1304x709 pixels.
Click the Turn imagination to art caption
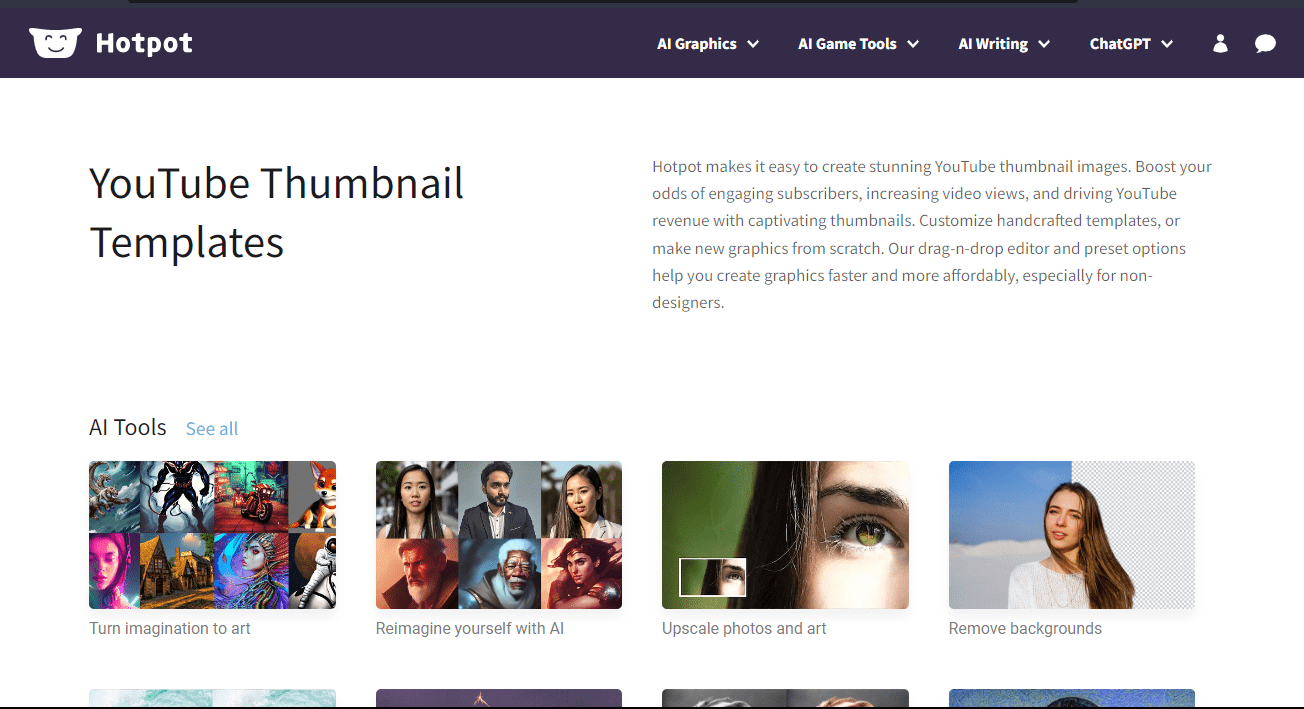coord(170,628)
